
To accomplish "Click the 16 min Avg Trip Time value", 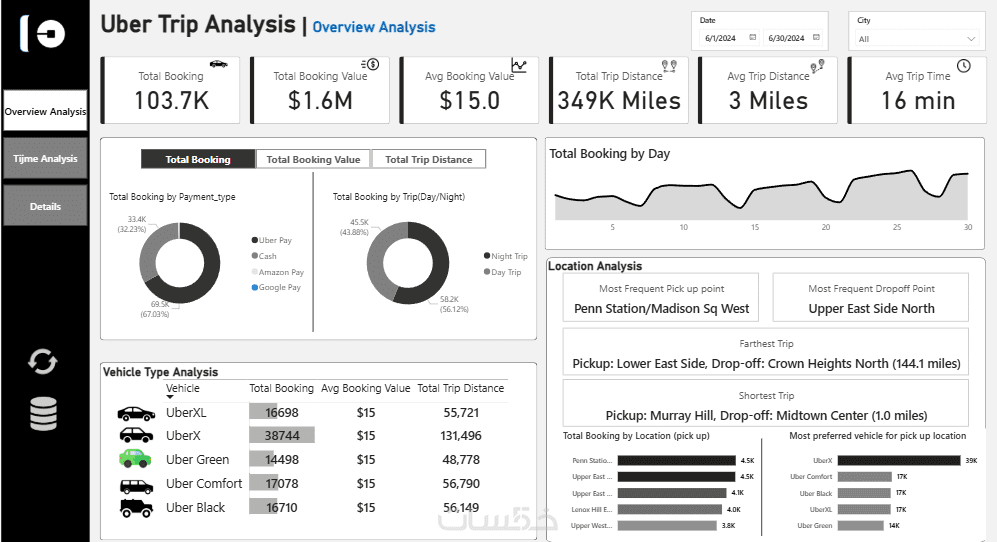I will 918,101.
